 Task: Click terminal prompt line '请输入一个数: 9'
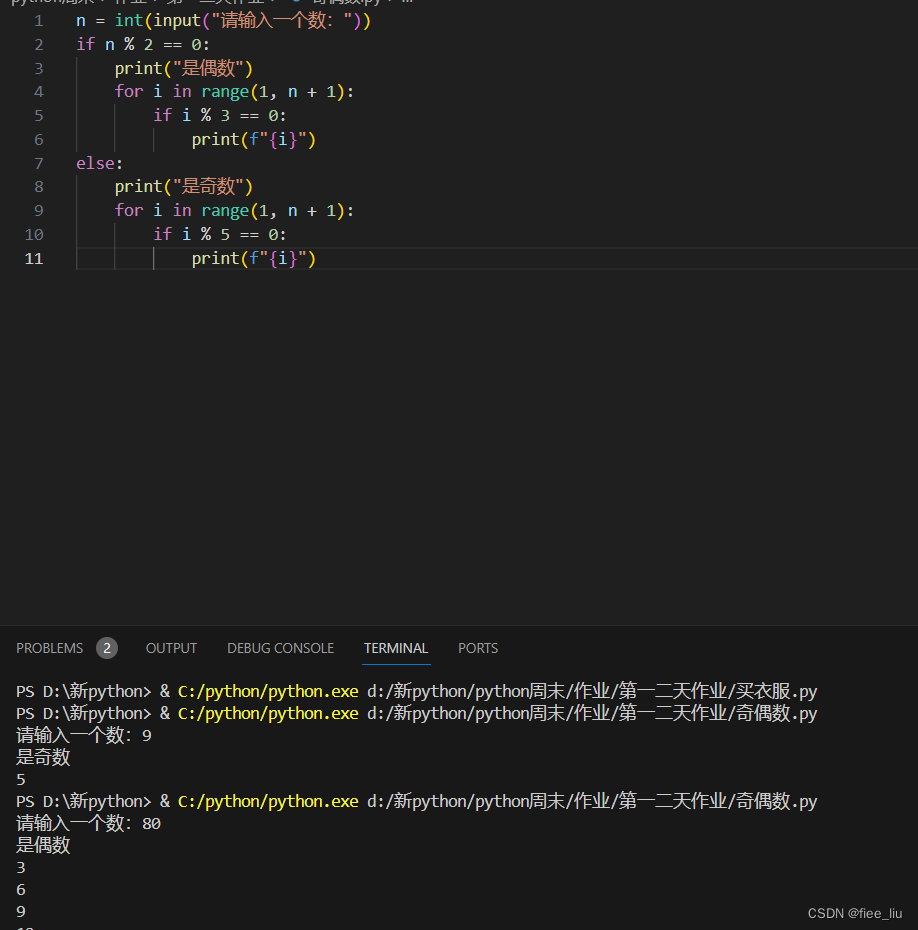(84, 735)
